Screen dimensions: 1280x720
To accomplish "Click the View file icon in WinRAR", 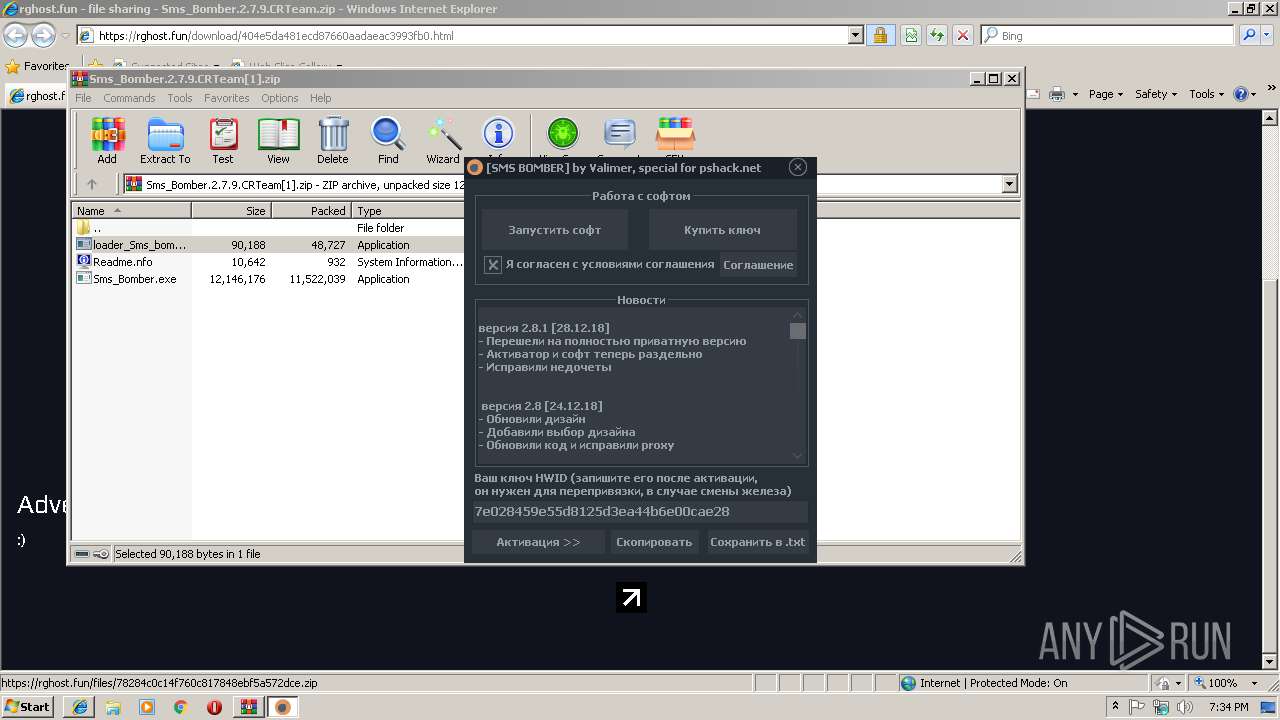I will (278, 140).
